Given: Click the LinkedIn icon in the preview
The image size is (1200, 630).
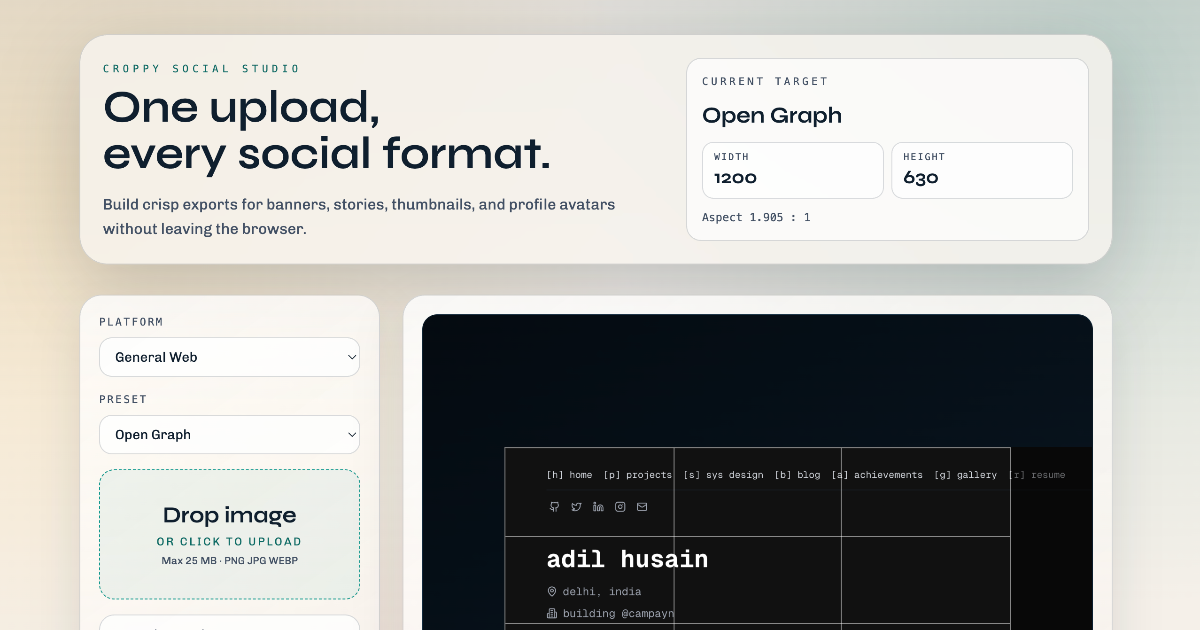Looking at the screenshot, I should point(598,507).
